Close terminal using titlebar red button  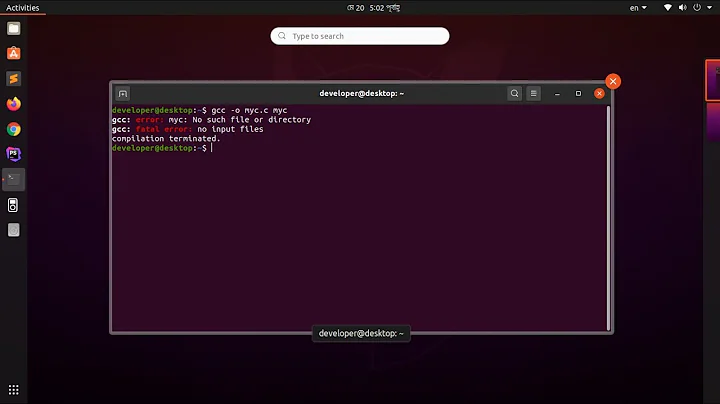599,94
